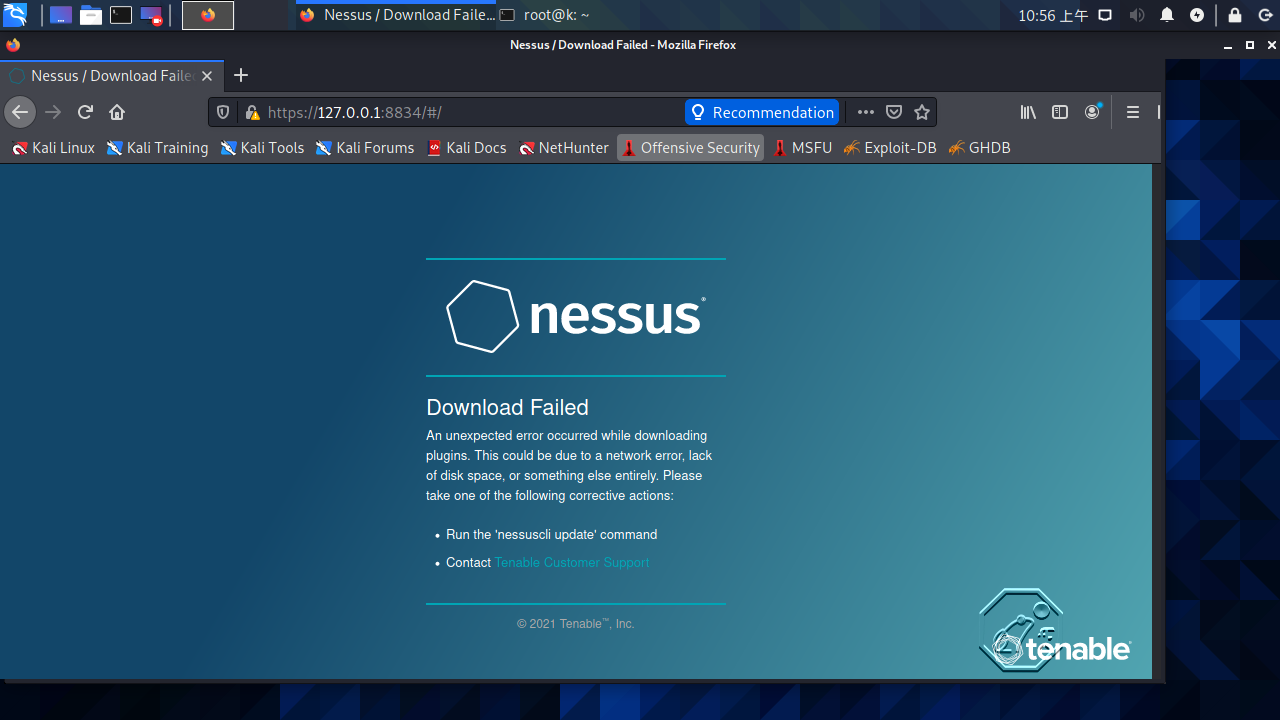Maximize the Firefox window
Screen dimensions: 1280x720
pyautogui.click(x=1250, y=45)
